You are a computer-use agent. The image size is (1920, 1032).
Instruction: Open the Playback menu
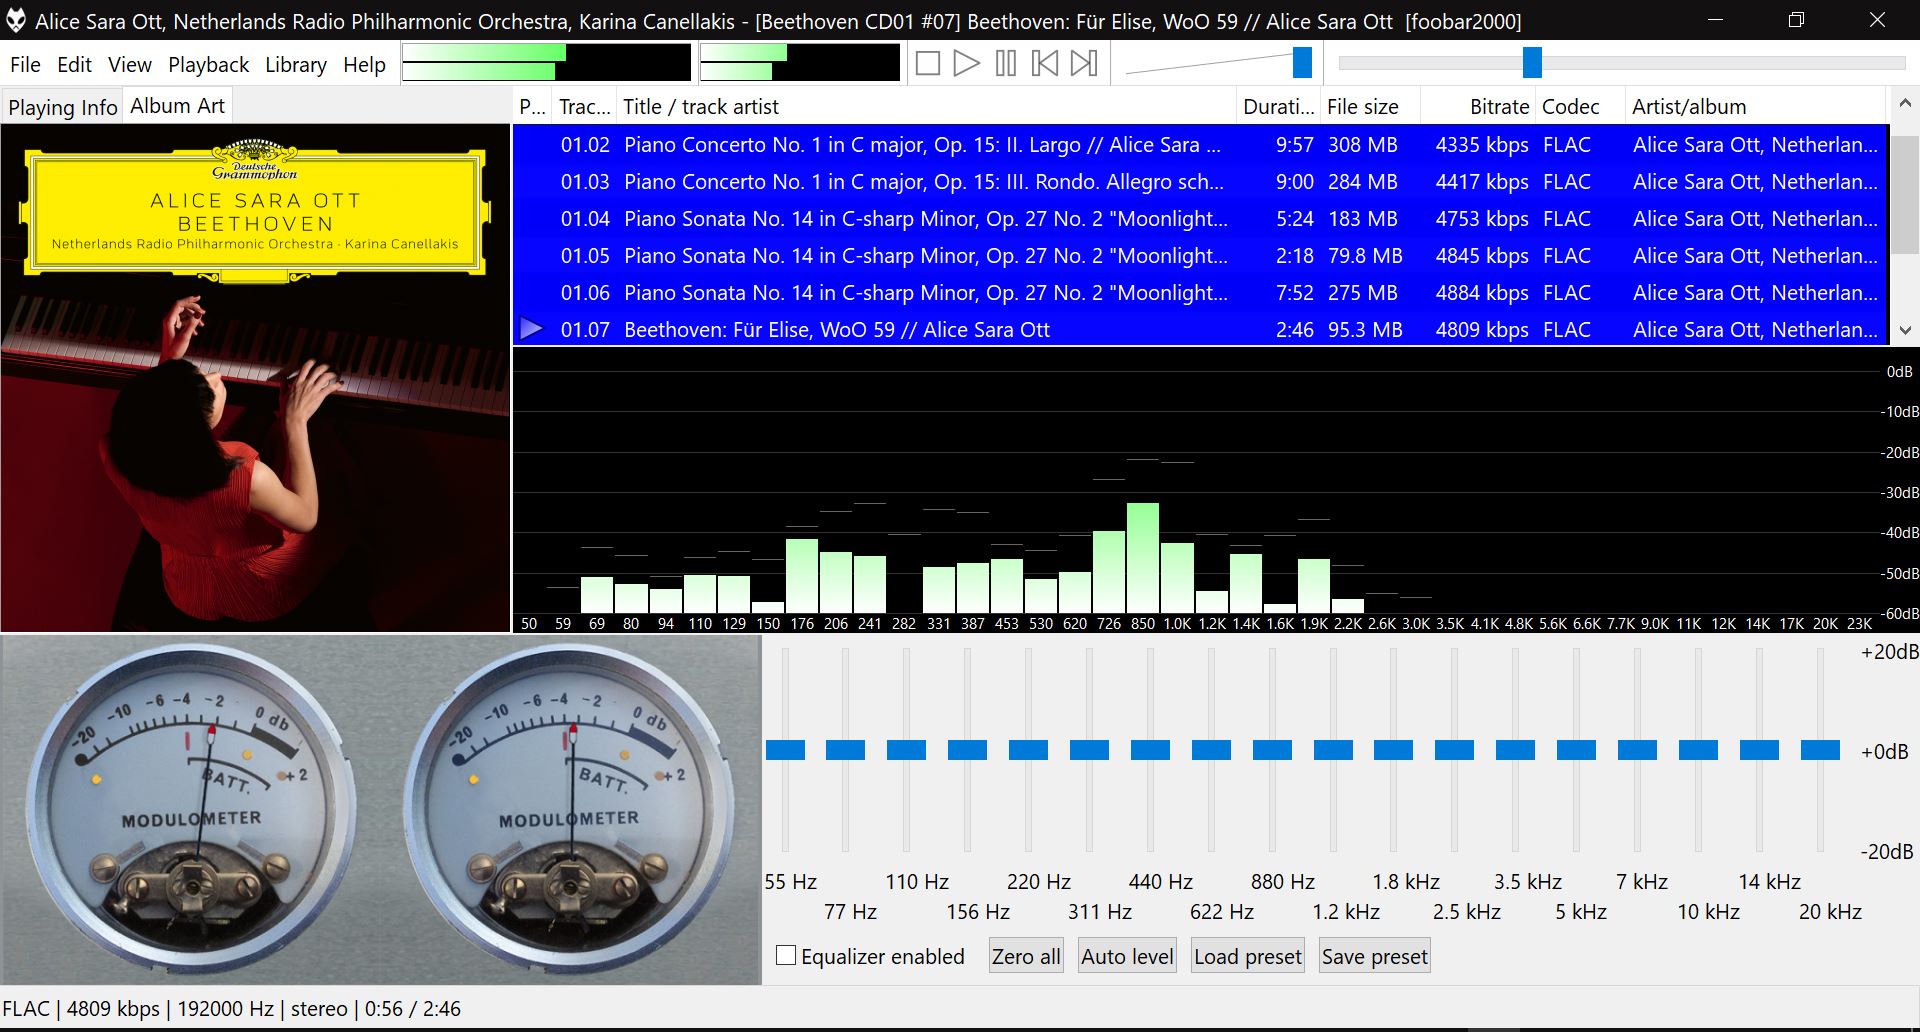(x=208, y=65)
